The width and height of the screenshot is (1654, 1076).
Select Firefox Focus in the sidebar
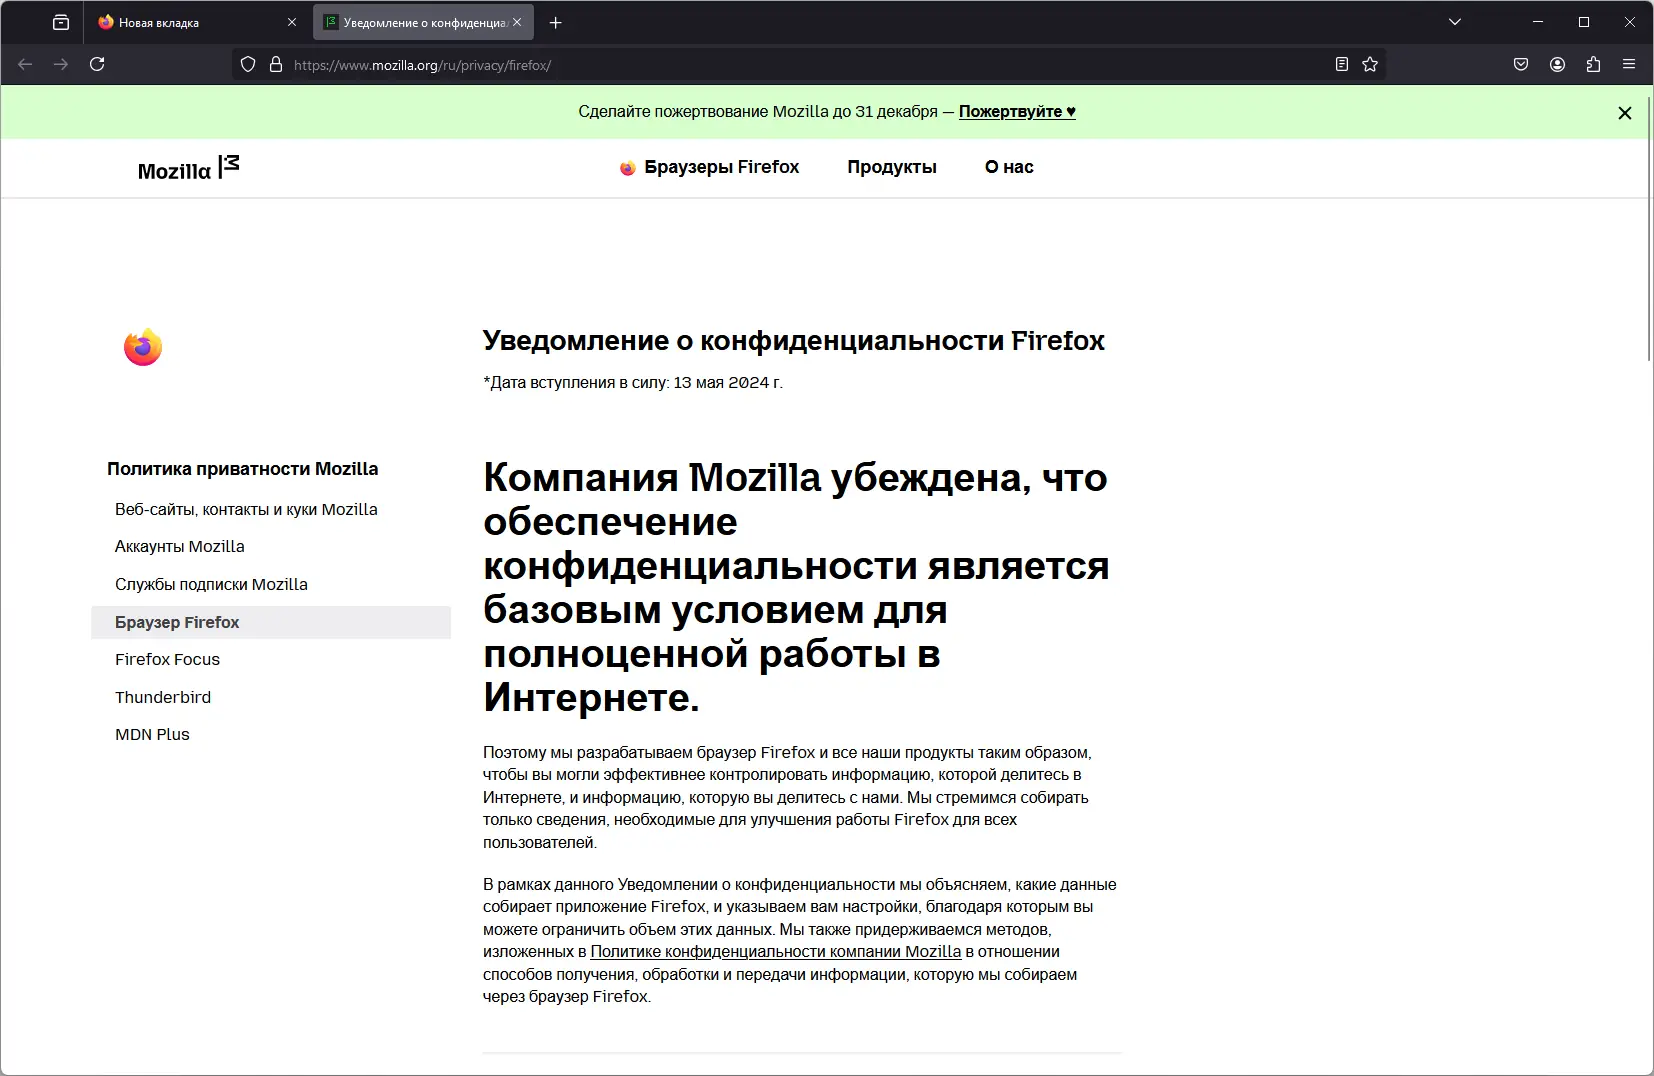click(x=168, y=659)
